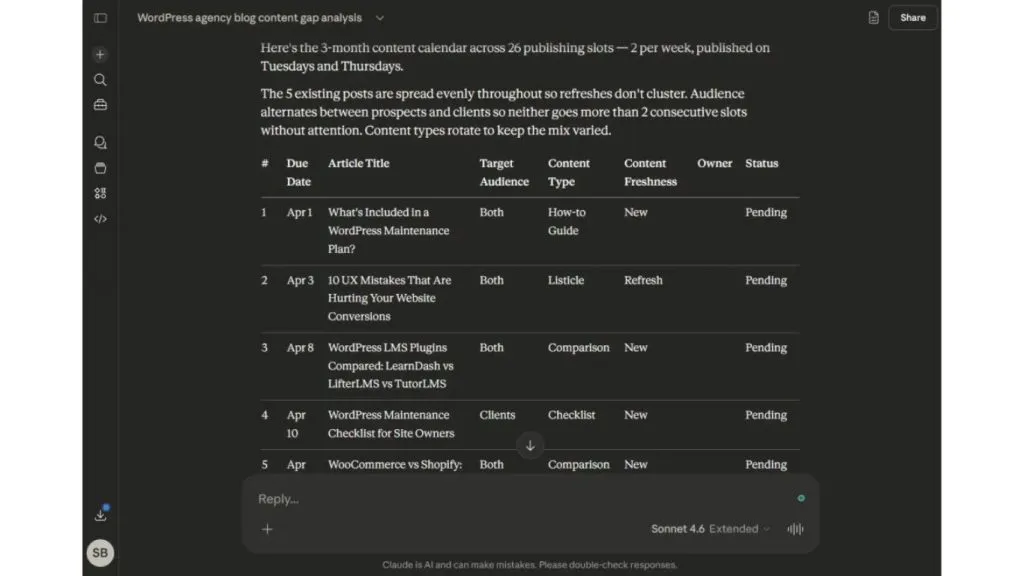1024x576 pixels.
Task: Open the SB user avatar menu
Action: click(x=100, y=552)
